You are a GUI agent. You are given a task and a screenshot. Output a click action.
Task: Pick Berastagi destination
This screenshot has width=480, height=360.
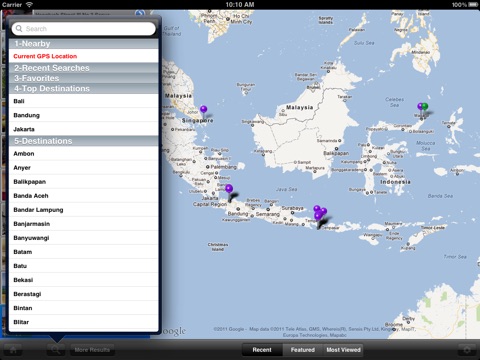pos(83,294)
